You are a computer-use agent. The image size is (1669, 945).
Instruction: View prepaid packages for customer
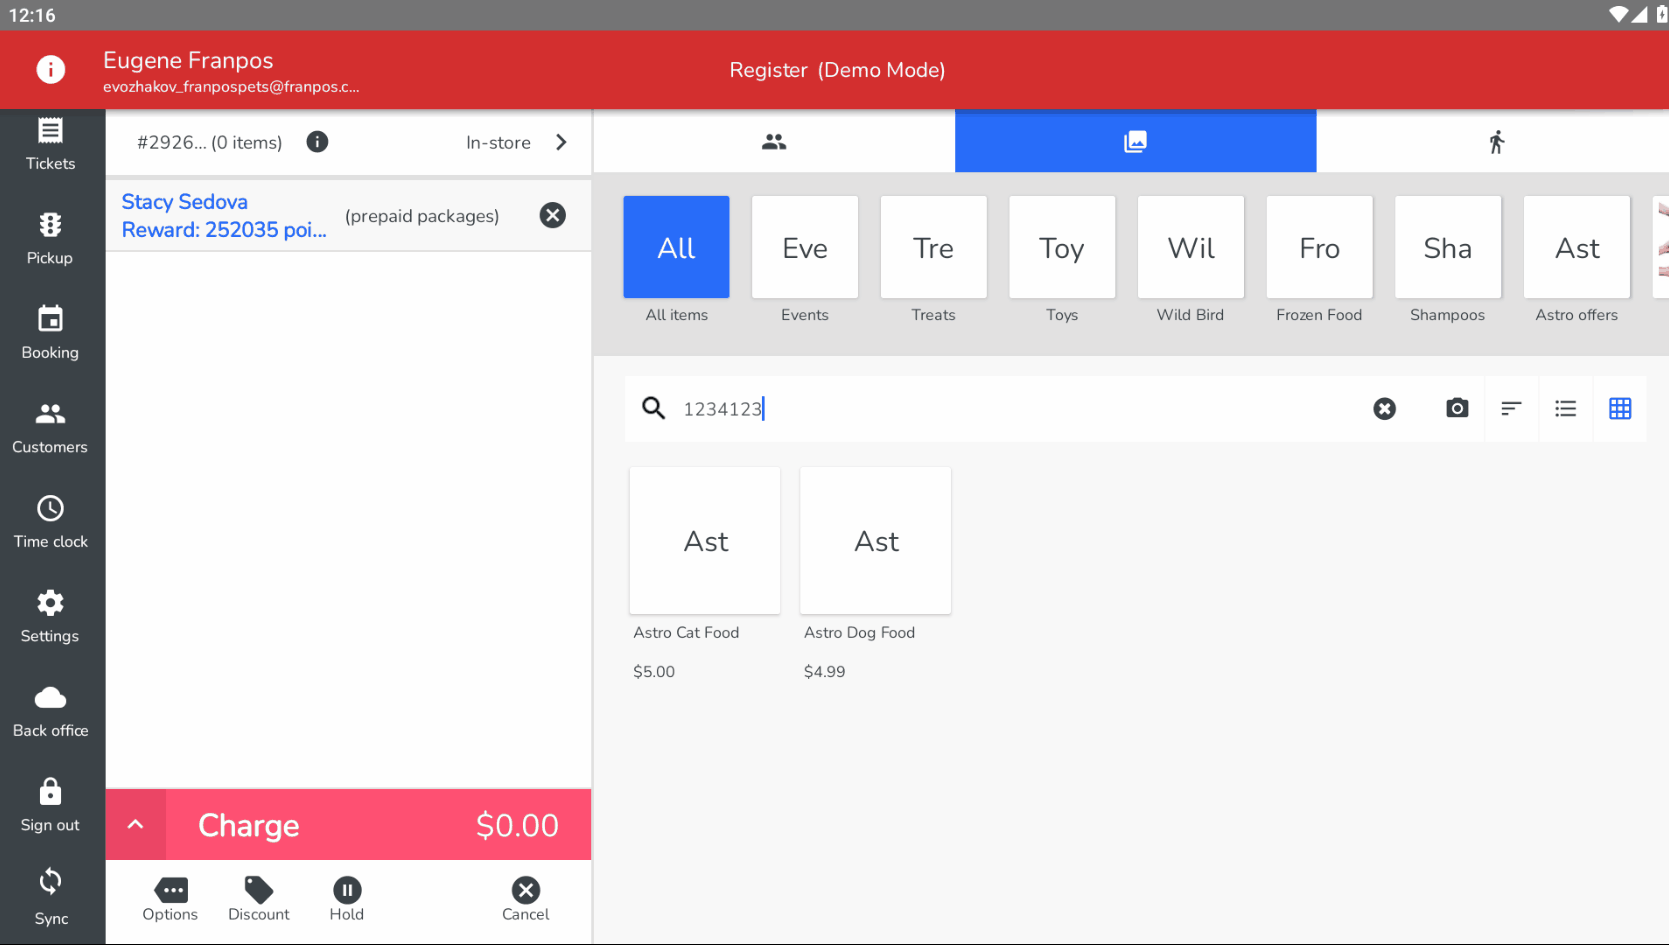point(422,216)
